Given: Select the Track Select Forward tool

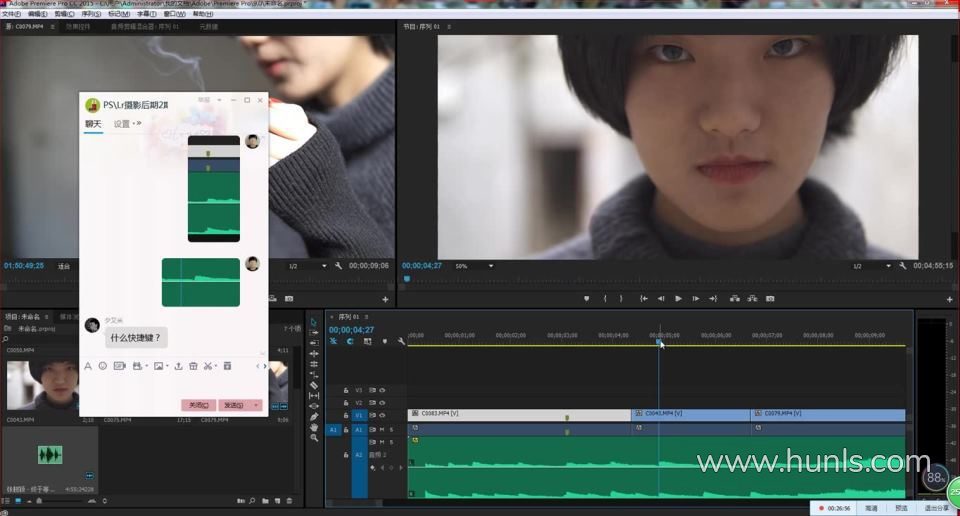Looking at the screenshot, I should pyautogui.click(x=313, y=332).
